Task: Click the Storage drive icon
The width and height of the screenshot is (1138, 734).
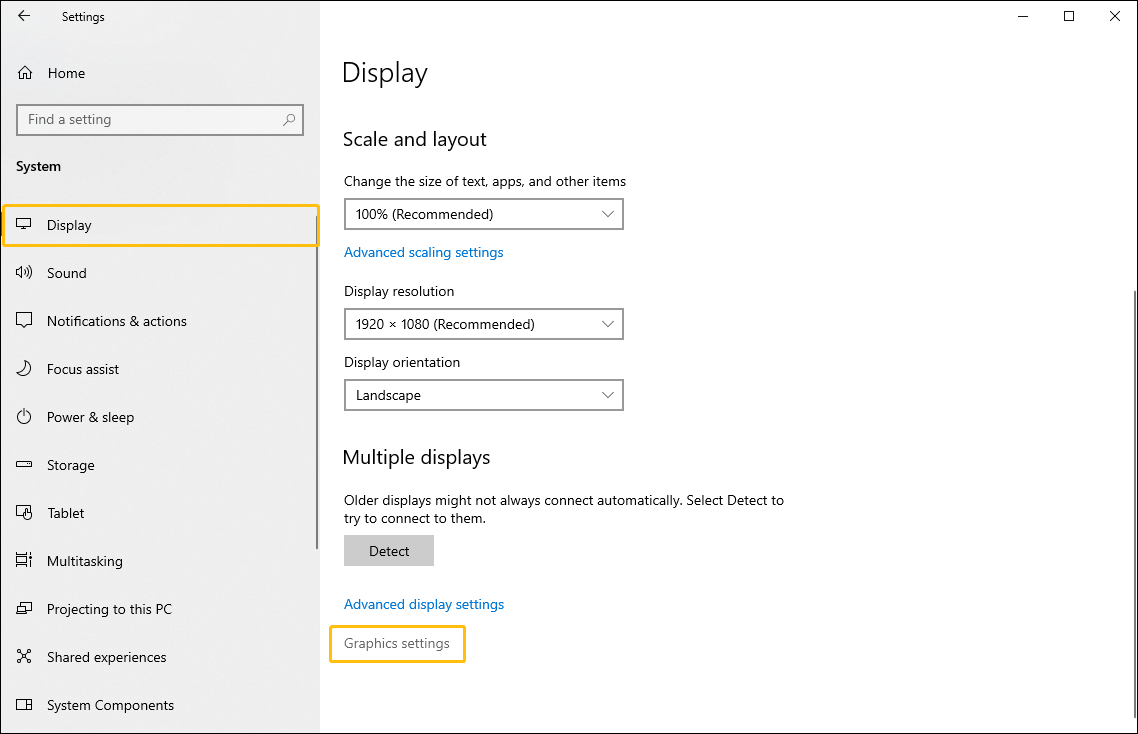Action: [x=24, y=465]
